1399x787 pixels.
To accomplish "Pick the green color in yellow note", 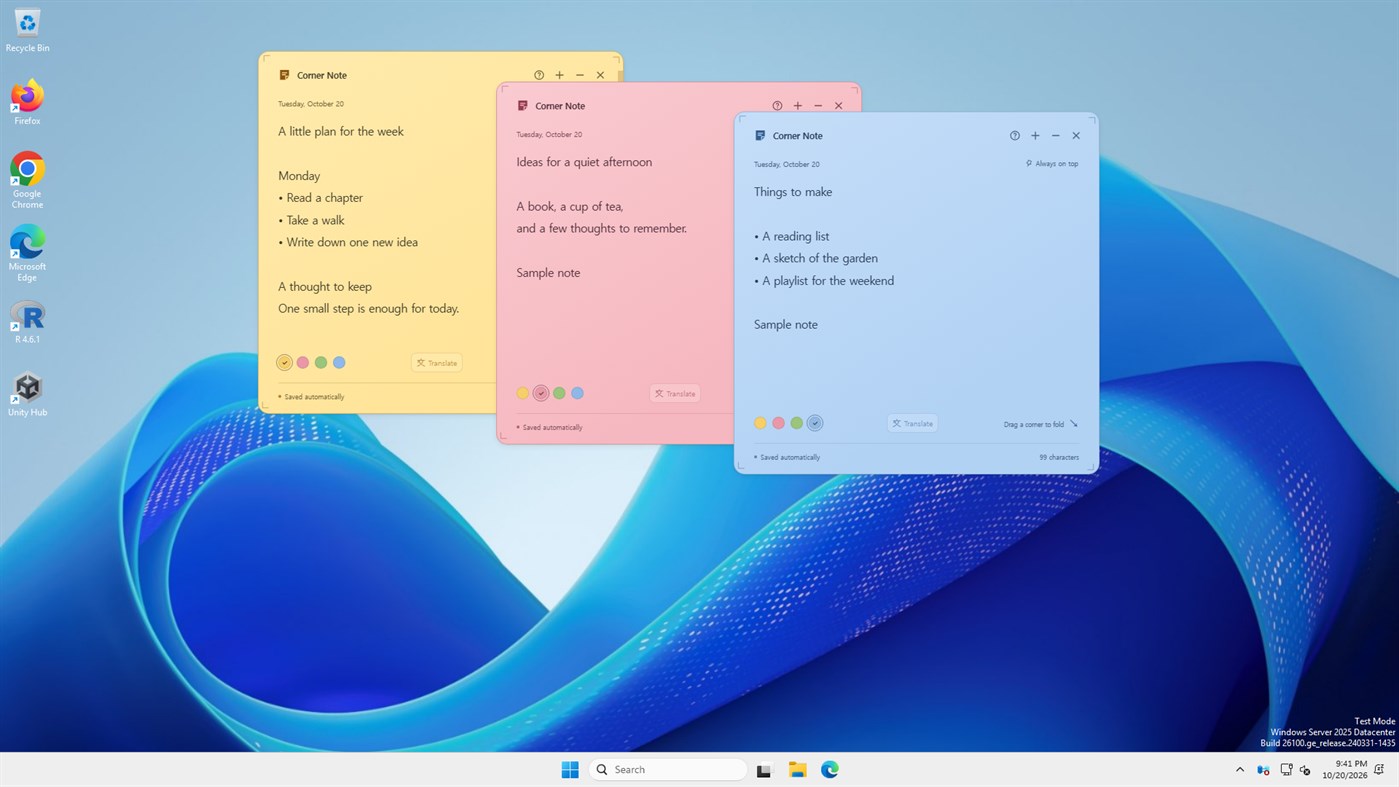I will pos(321,363).
